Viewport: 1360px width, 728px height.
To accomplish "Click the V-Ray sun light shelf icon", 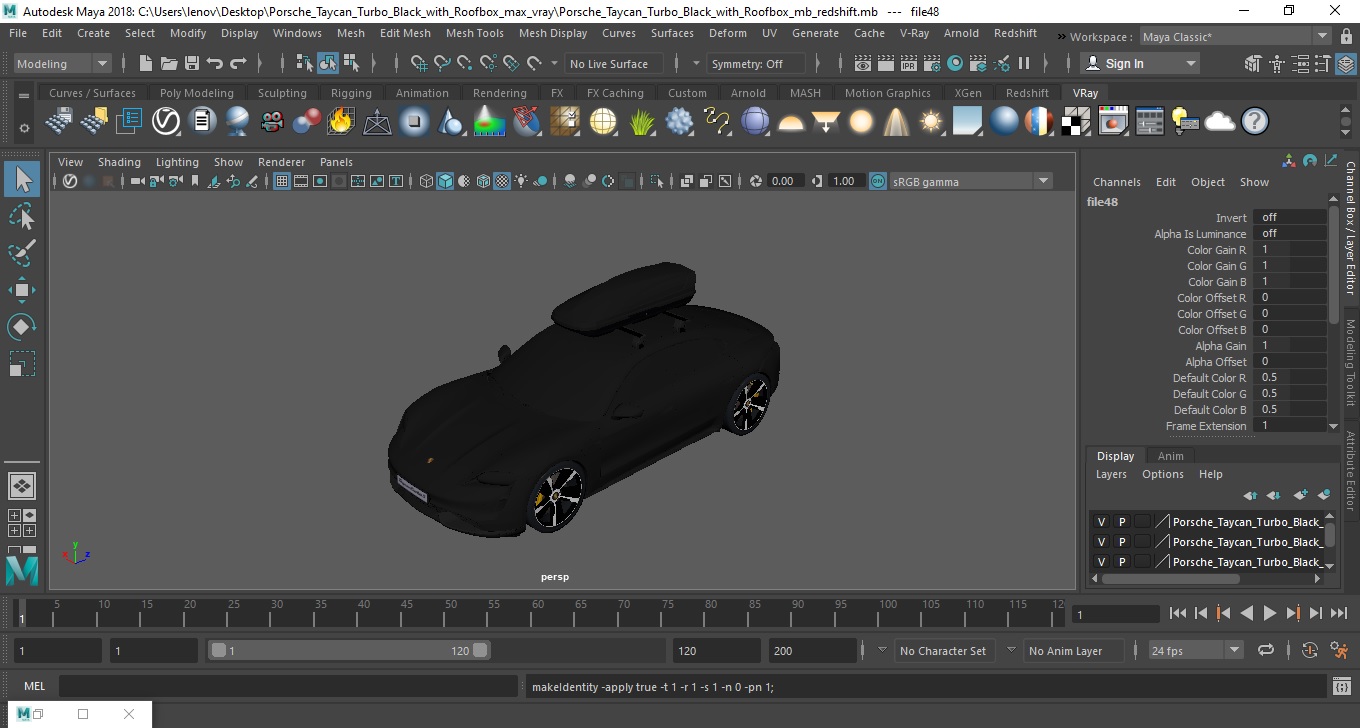I will point(931,122).
